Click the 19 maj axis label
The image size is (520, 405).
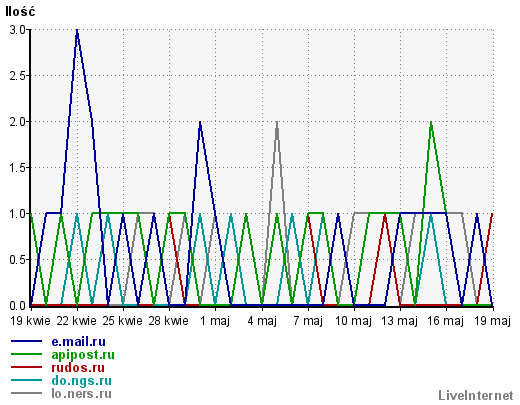(x=492, y=321)
